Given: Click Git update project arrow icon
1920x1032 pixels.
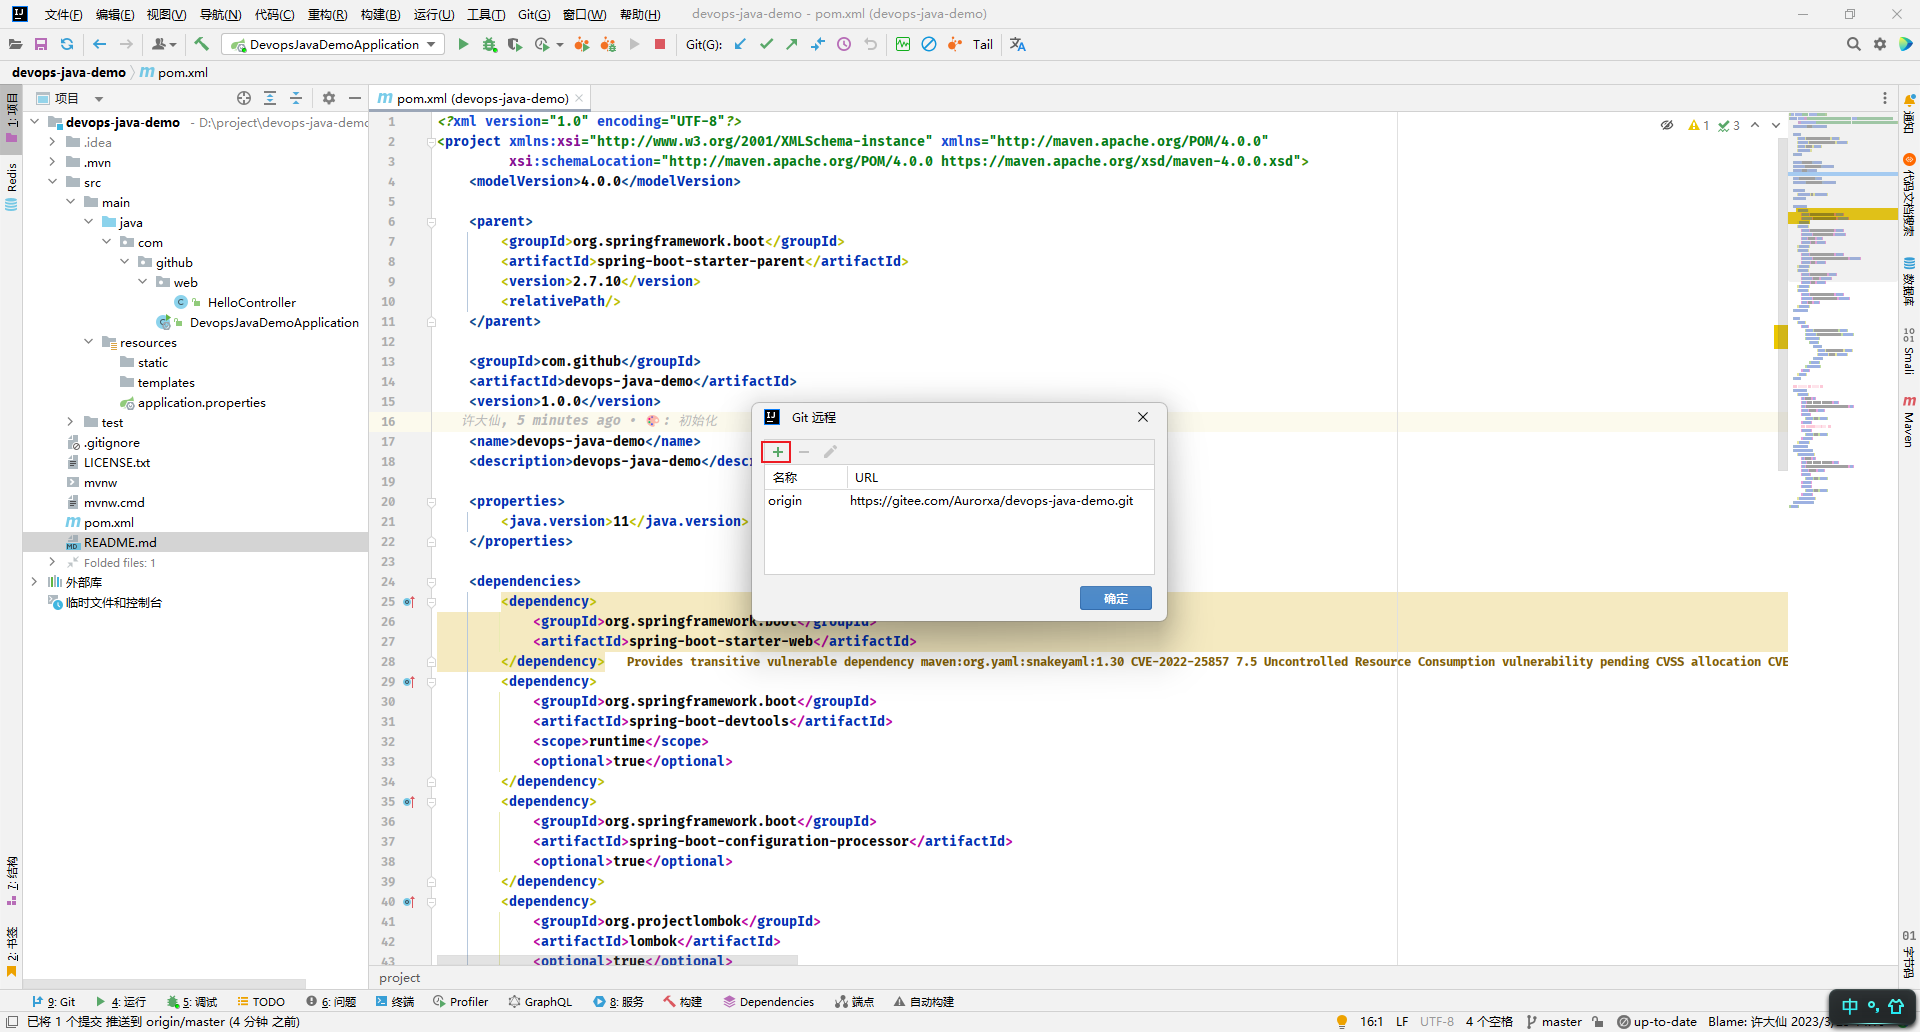Looking at the screenshot, I should (740, 44).
